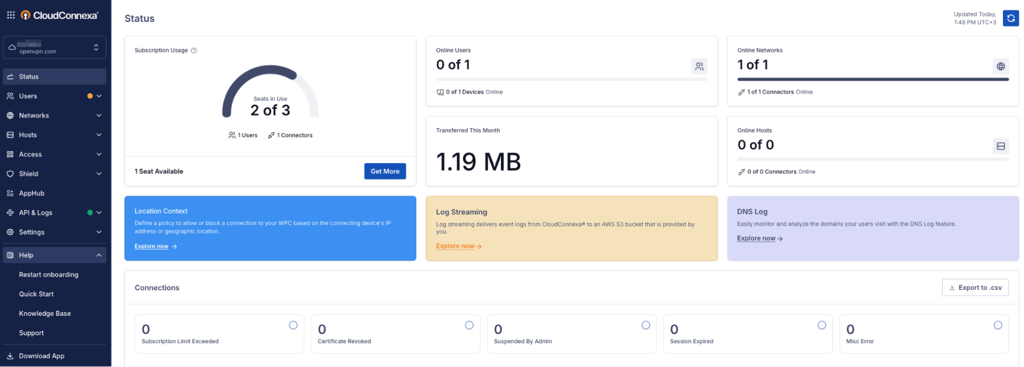1024x367 pixels.
Task: Click the Shield icon in sidebar
Action: (10, 174)
